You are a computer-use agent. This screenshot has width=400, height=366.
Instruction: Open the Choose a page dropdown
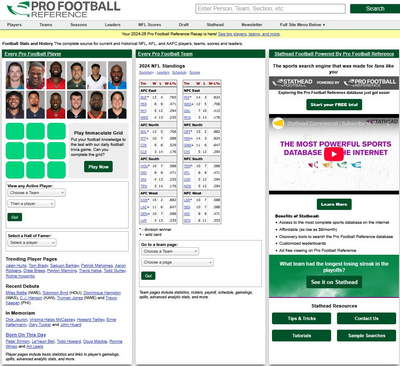click(x=177, y=262)
